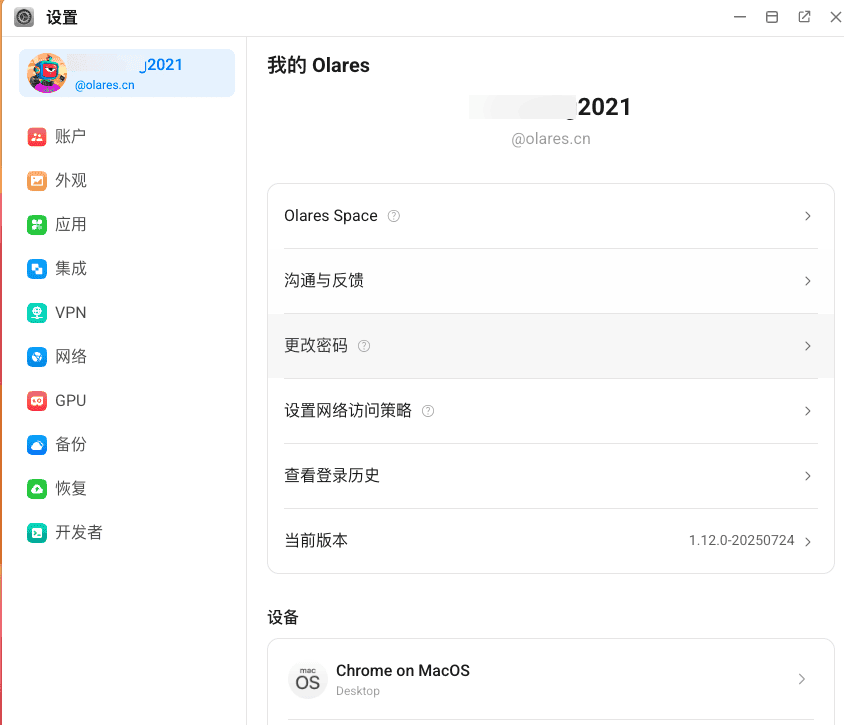Open 沟通与反馈 feedback entry
Screen dimensions: 844x725
click(551, 281)
